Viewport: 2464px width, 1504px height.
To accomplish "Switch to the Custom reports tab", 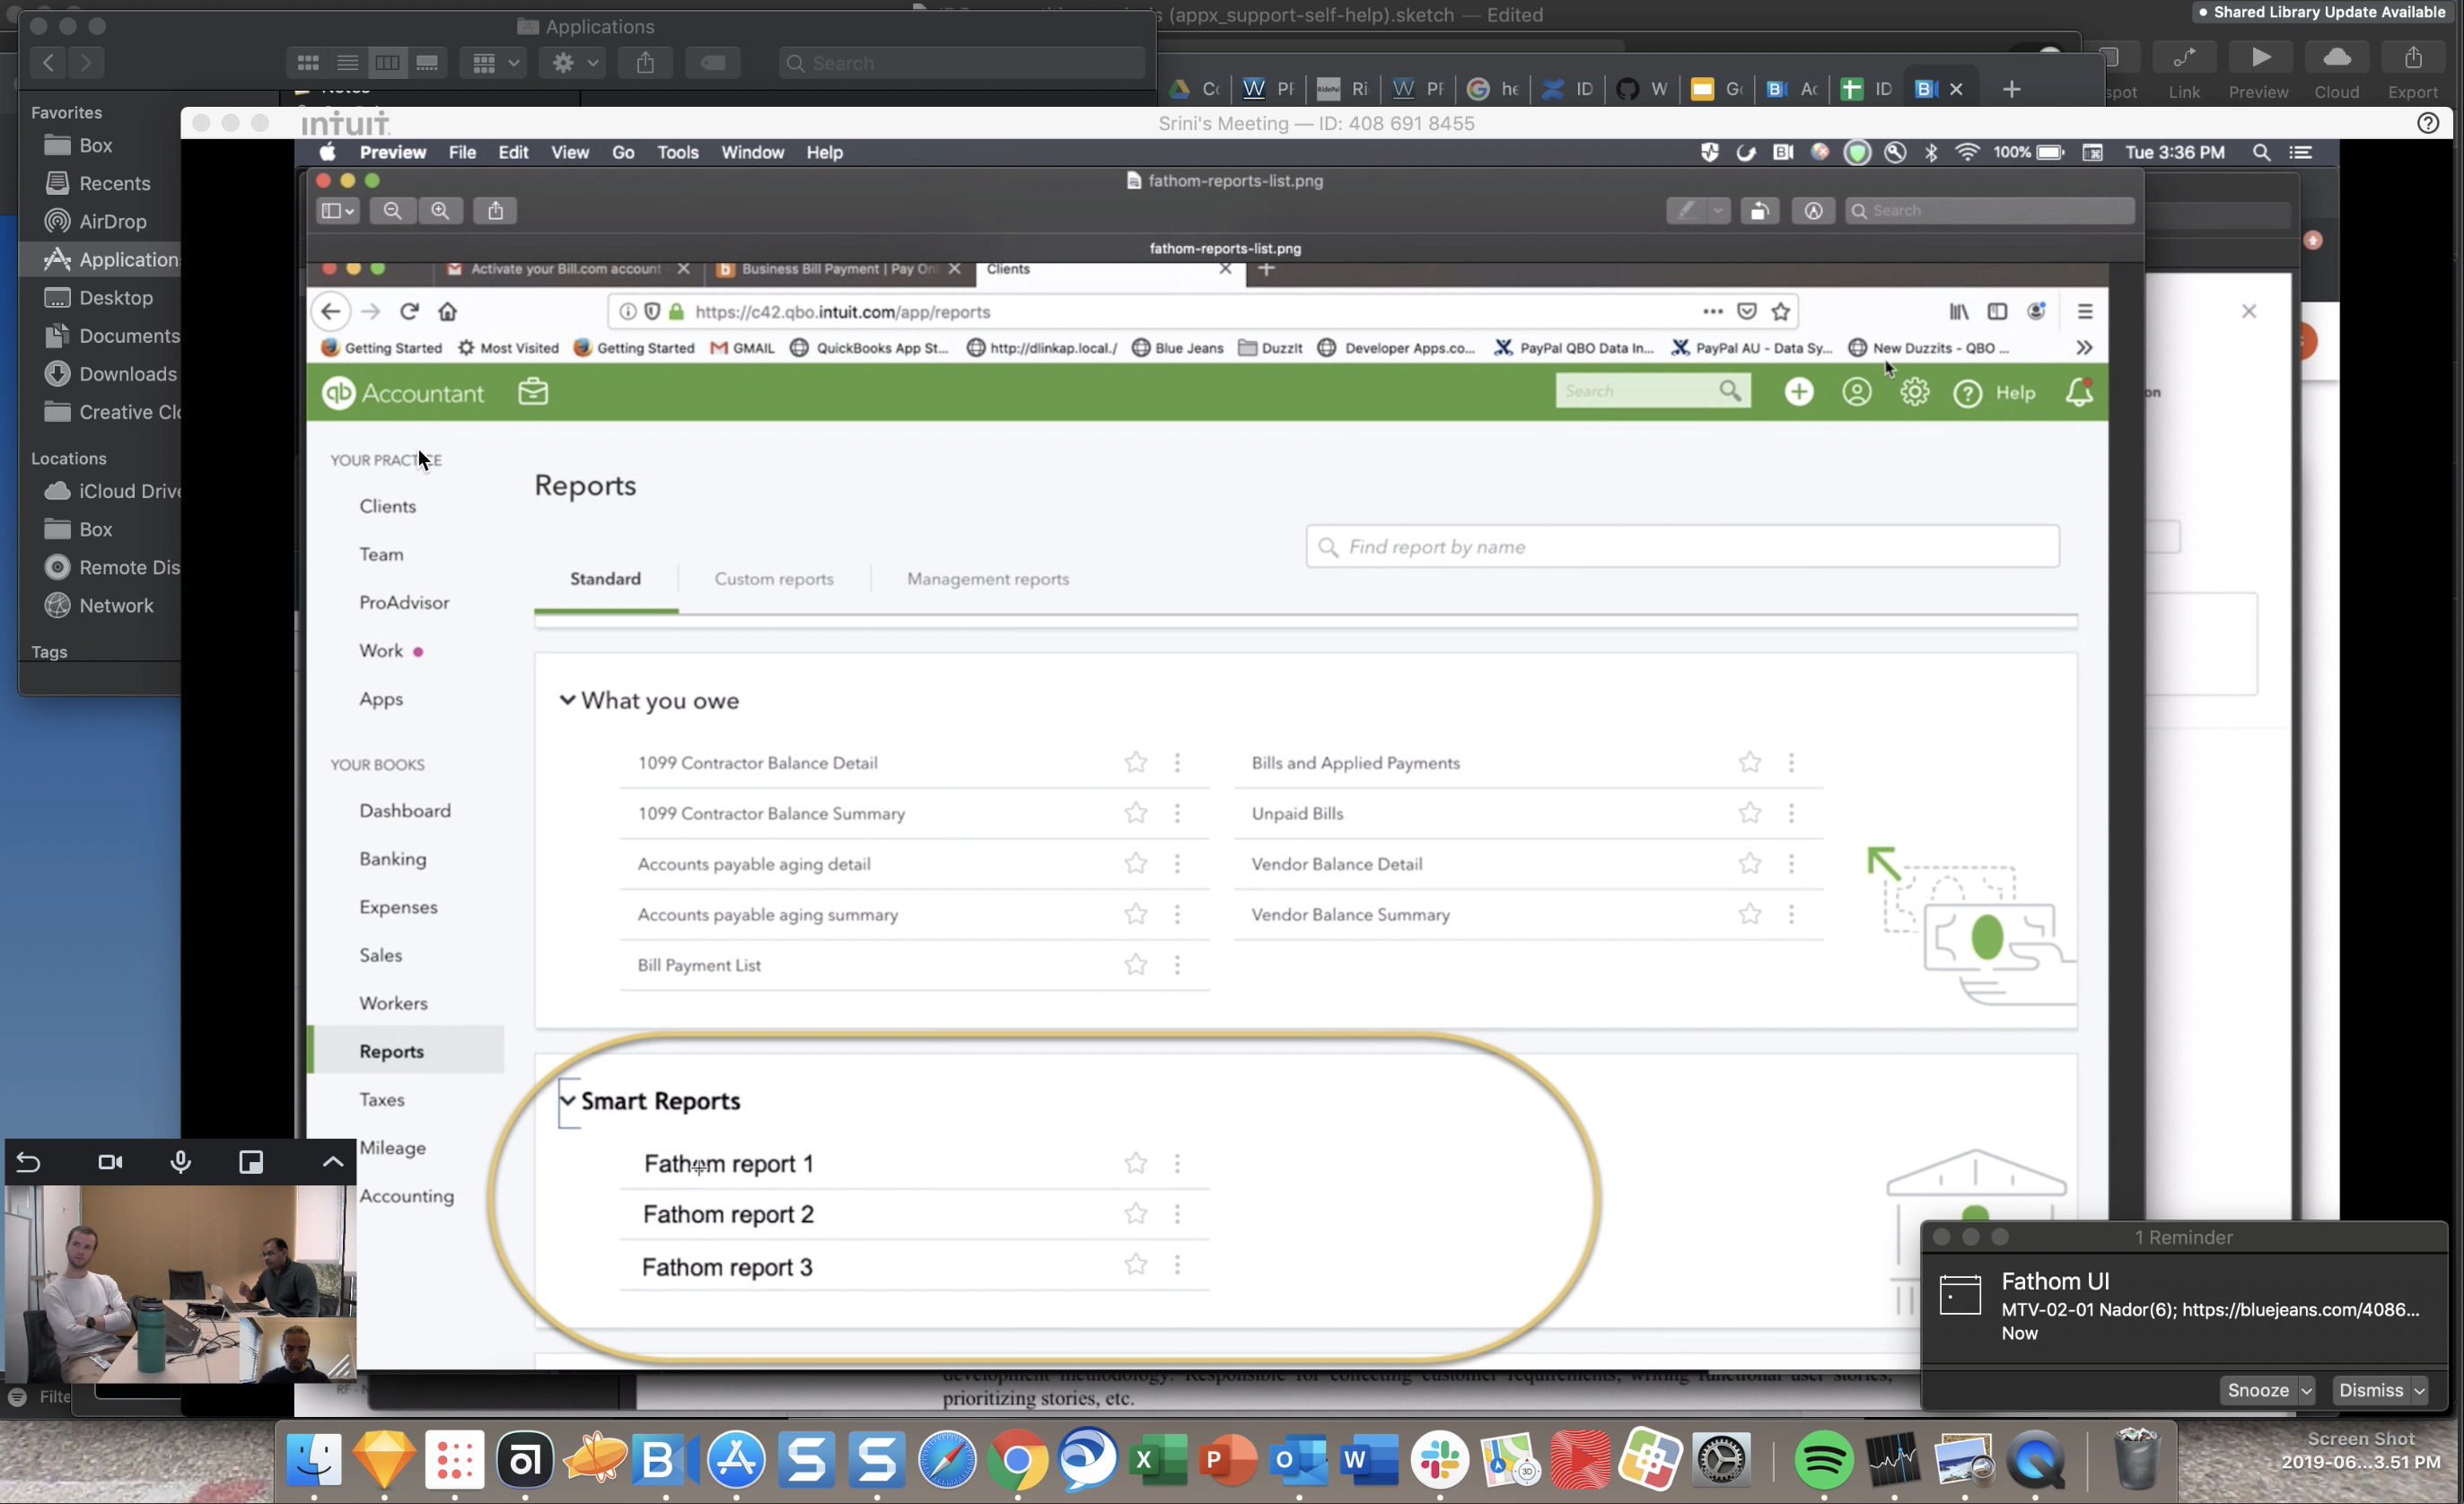I will pyautogui.click(x=773, y=579).
